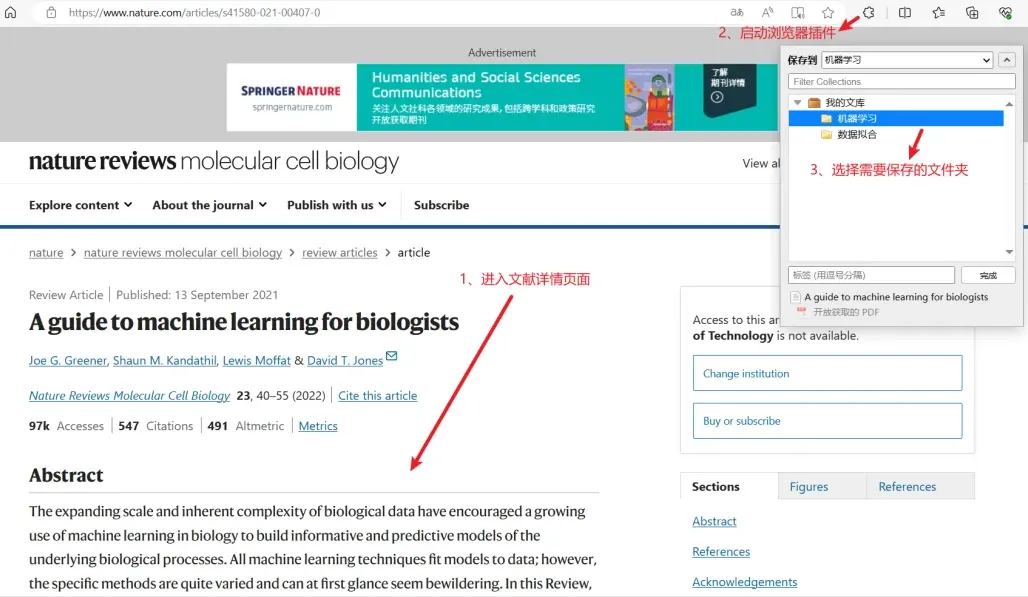Start read aloud from address bar
The width and height of the screenshot is (1028, 597).
(x=767, y=13)
